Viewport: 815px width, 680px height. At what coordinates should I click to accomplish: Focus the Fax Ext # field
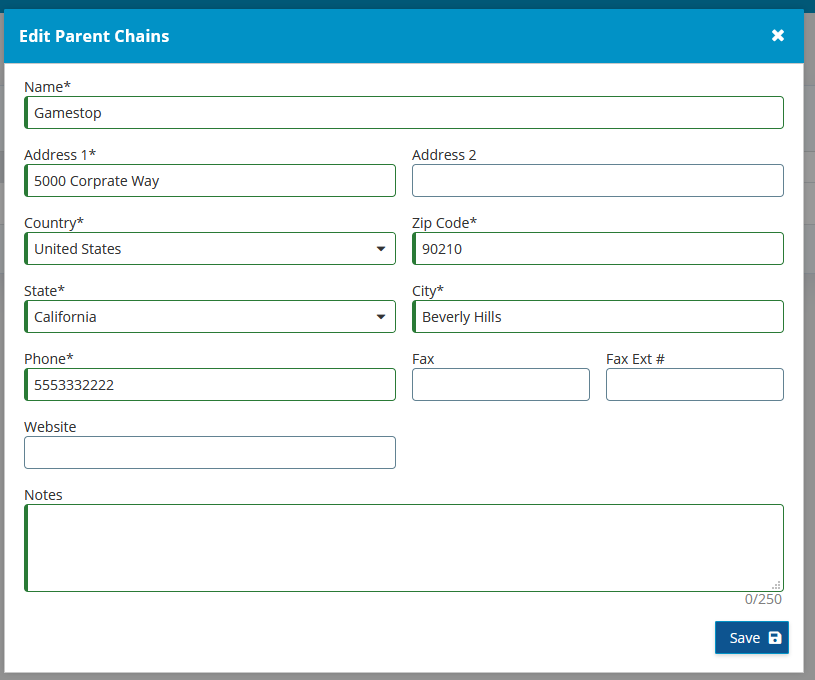(694, 385)
